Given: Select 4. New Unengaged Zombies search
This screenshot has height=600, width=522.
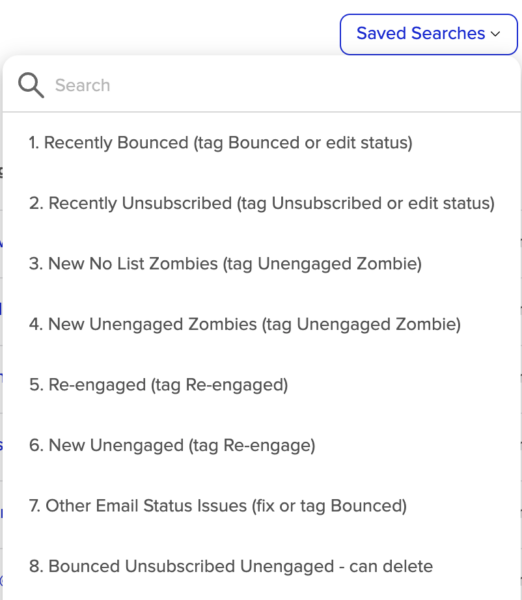Looking at the screenshot, I should tap(261, 324).
